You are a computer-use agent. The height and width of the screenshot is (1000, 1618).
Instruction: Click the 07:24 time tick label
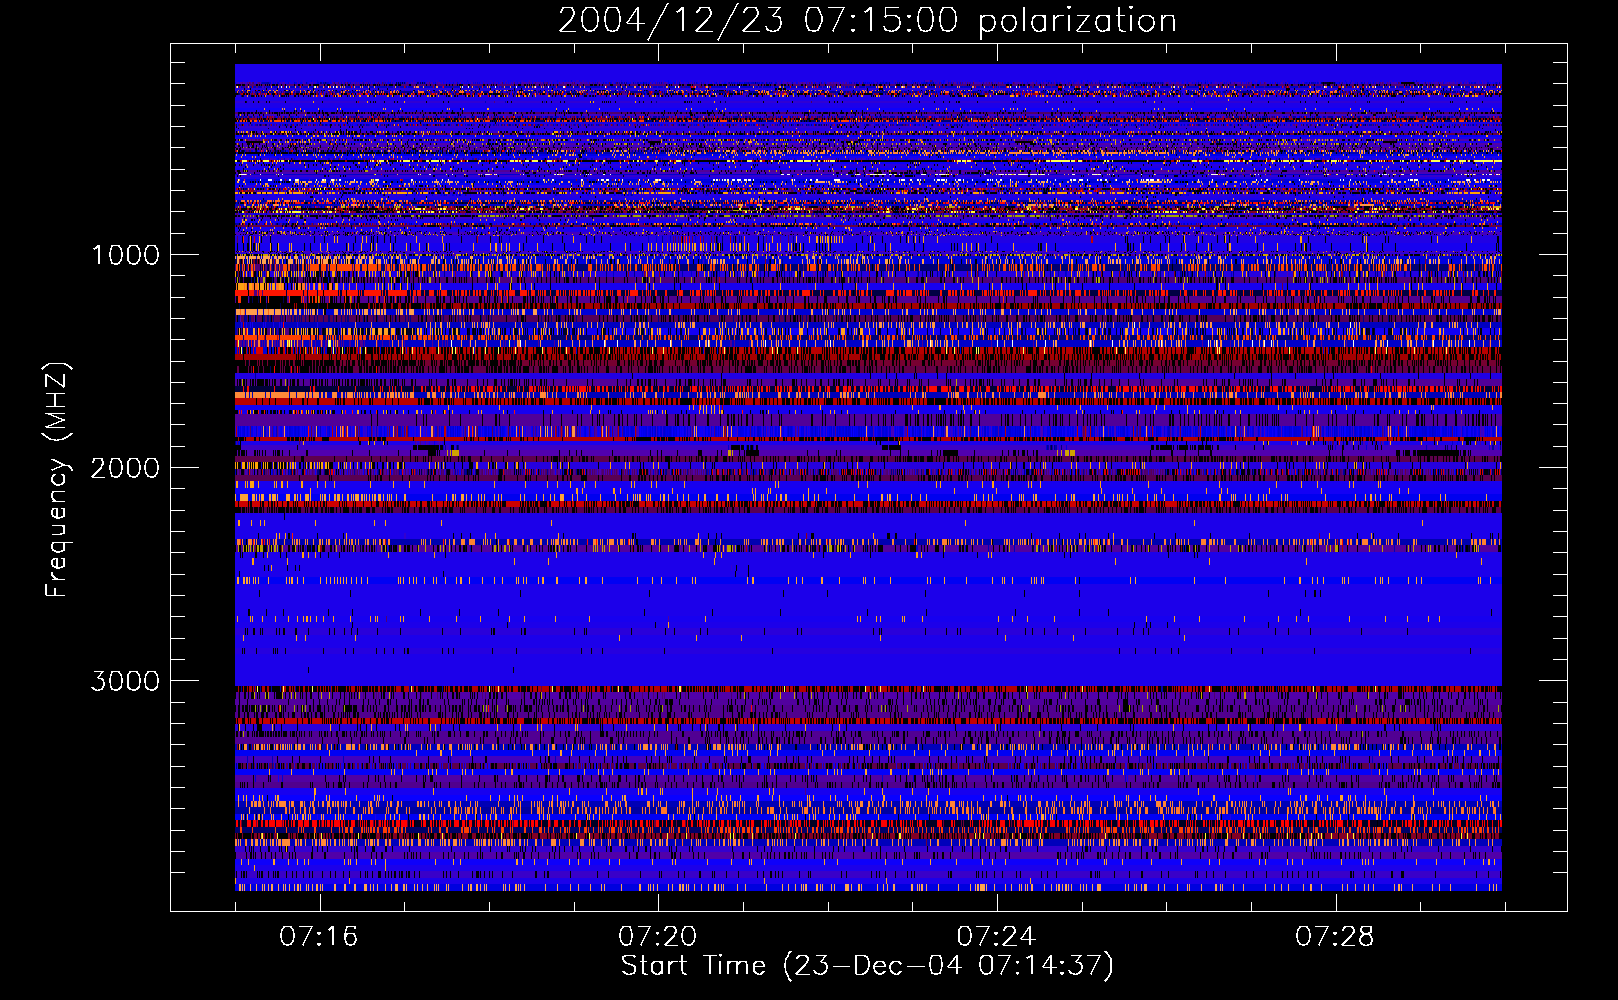(996, 937)
